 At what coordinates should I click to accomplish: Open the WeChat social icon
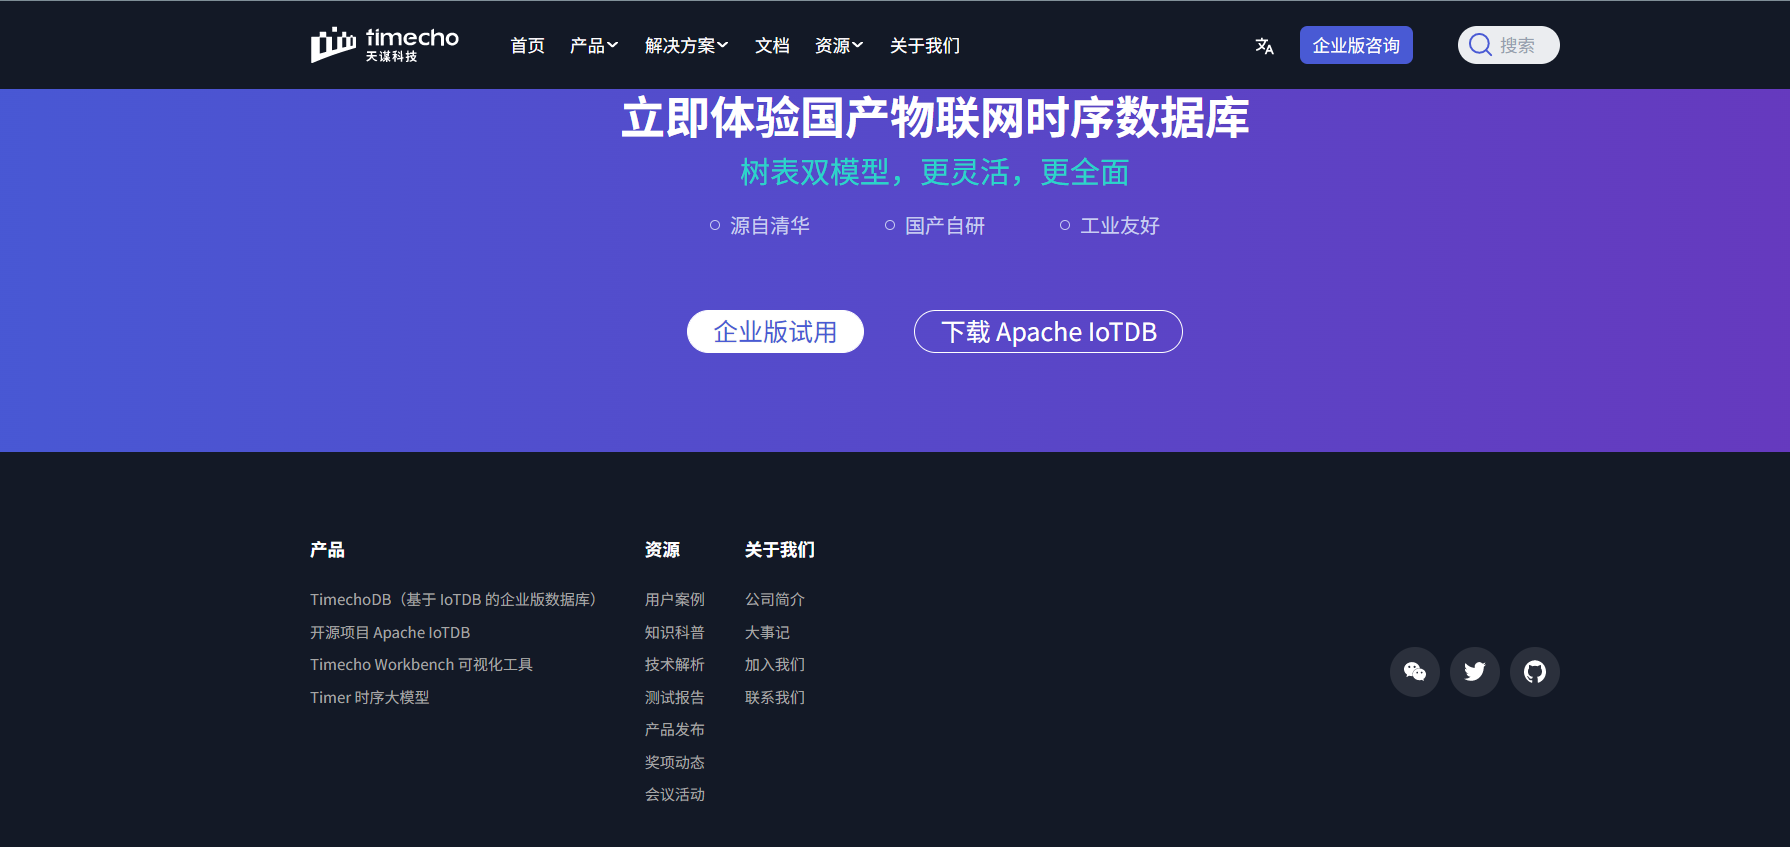(1415, 672)
